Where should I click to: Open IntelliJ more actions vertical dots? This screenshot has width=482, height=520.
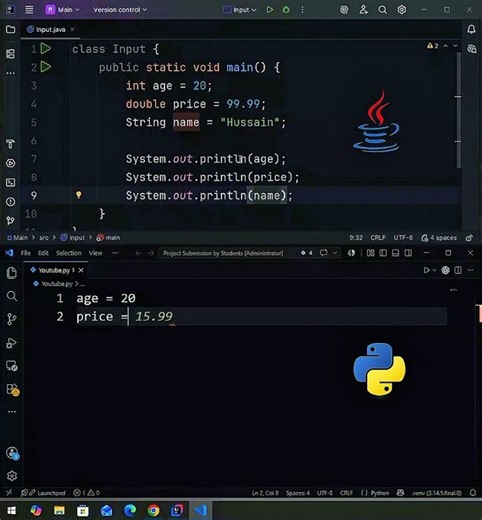[x=302, y=10]
